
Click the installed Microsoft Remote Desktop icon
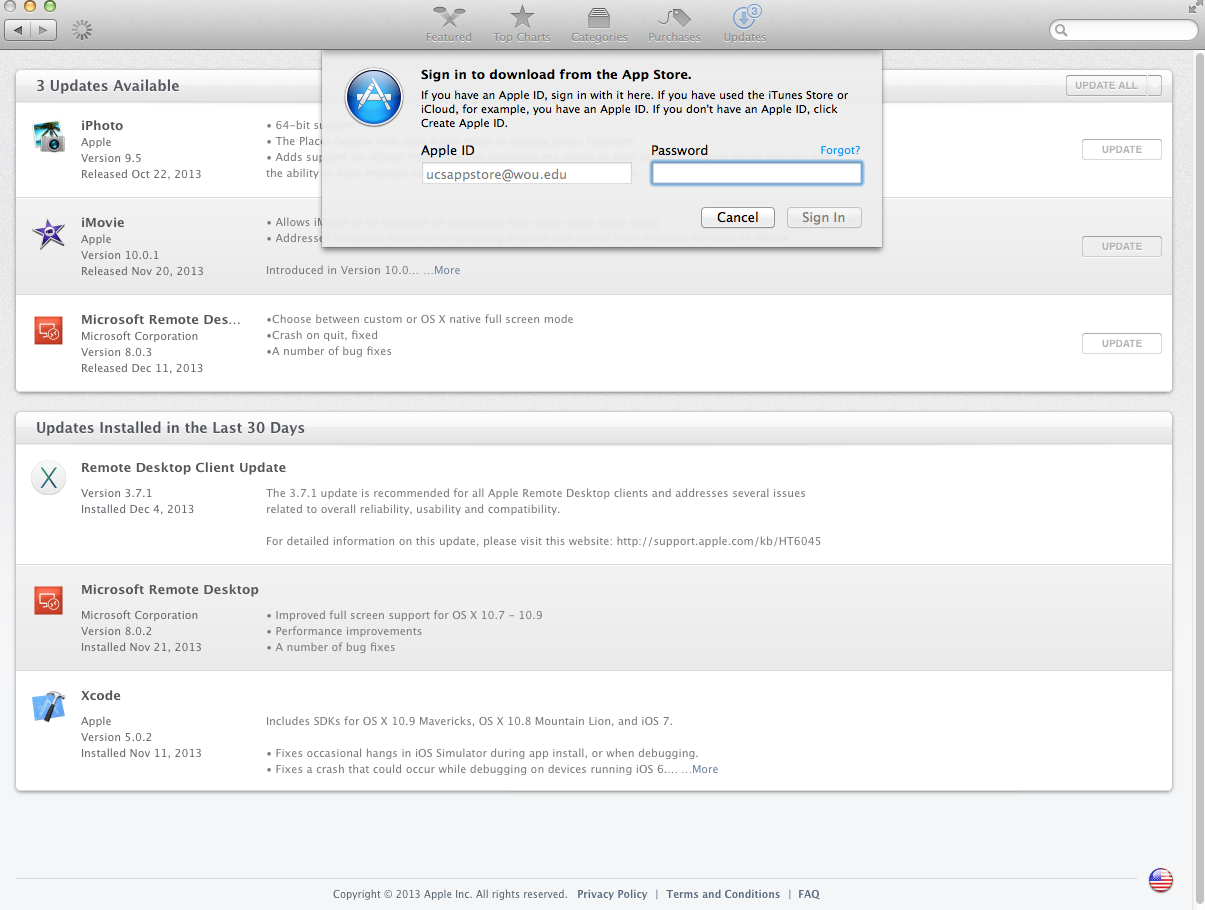[48, 600]
